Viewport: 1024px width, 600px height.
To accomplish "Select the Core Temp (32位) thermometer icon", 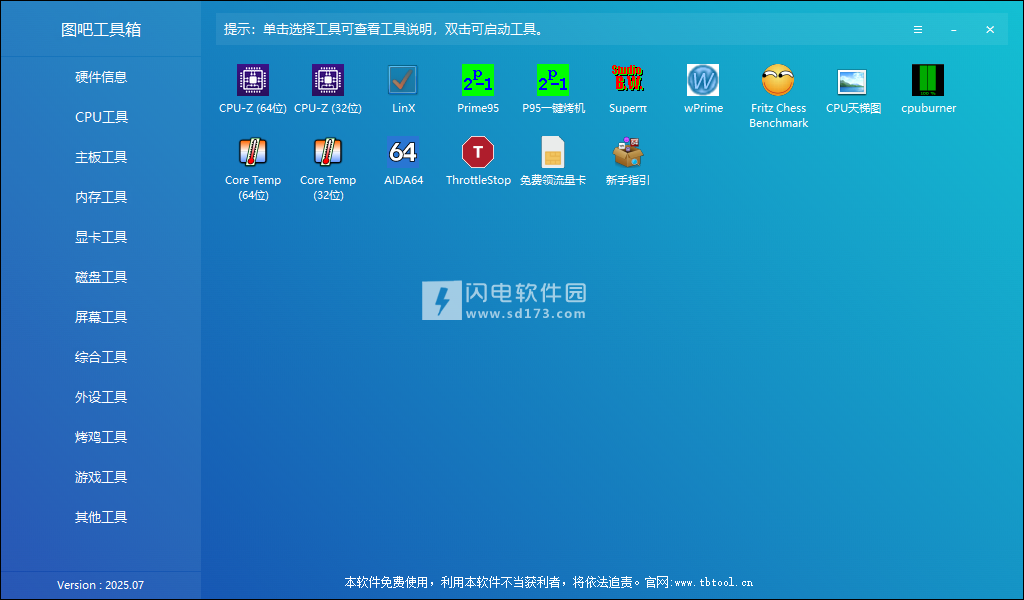I will pos(328,152).
